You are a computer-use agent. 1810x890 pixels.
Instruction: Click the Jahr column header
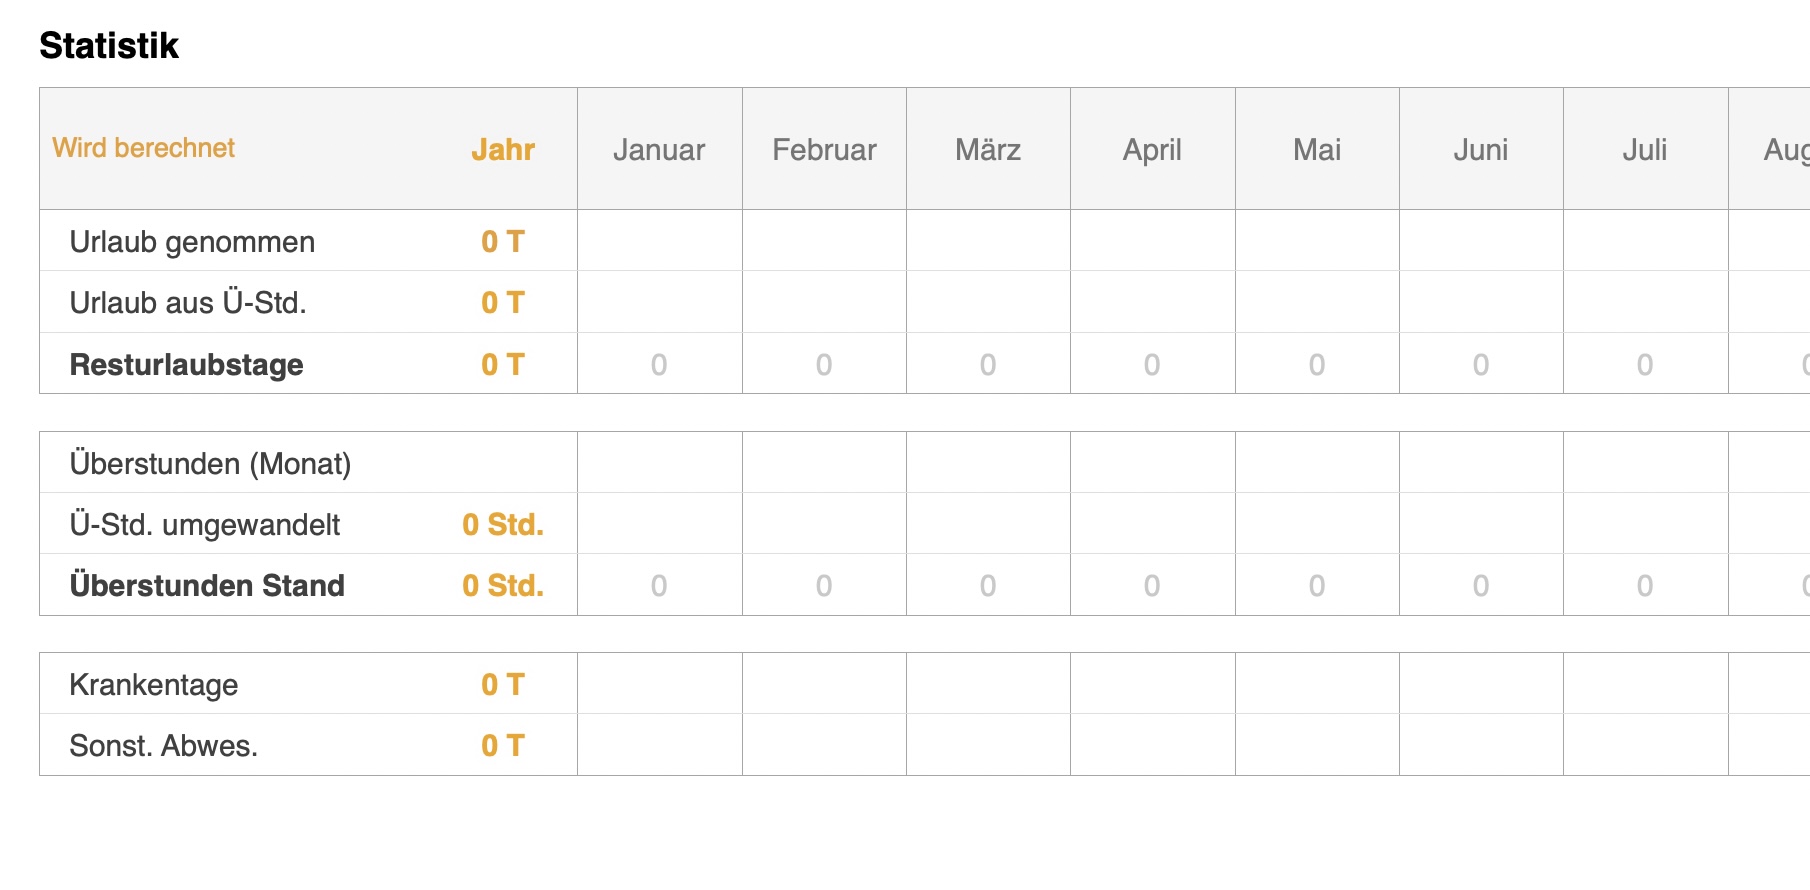[x=503, y=150]
